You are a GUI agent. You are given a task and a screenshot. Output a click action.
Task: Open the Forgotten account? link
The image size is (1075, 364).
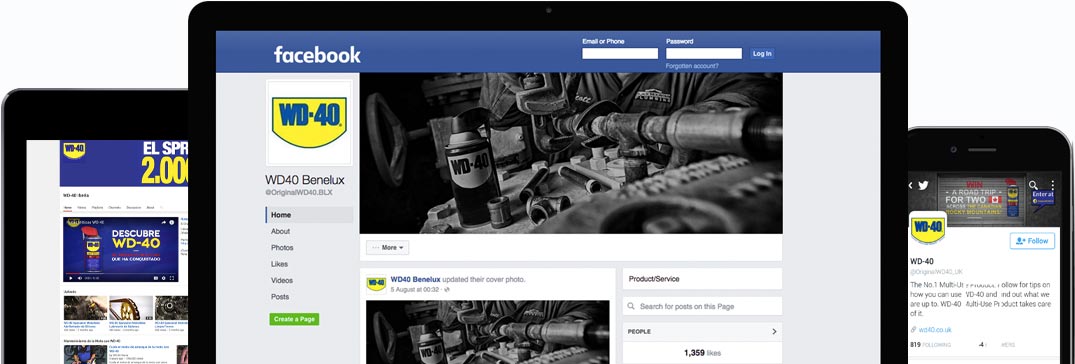click(692, 66)
